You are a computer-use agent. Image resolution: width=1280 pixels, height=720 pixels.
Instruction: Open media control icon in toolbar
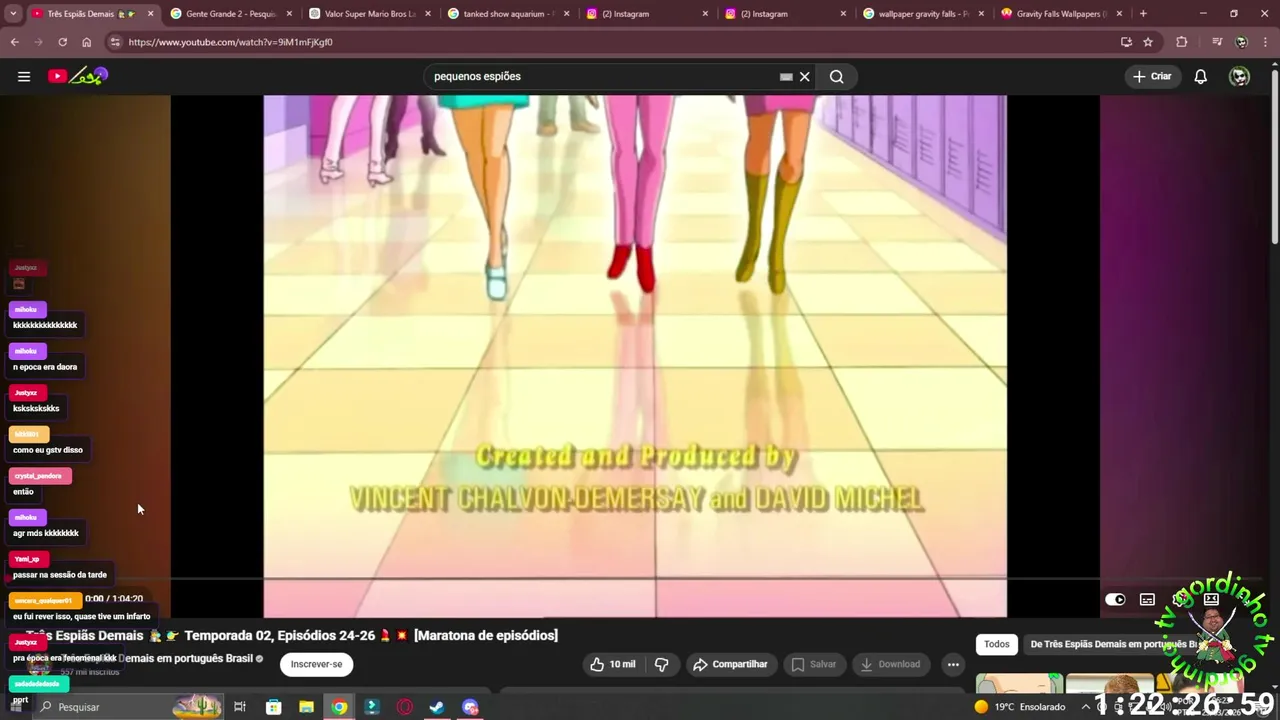(x=1217, y=42)
